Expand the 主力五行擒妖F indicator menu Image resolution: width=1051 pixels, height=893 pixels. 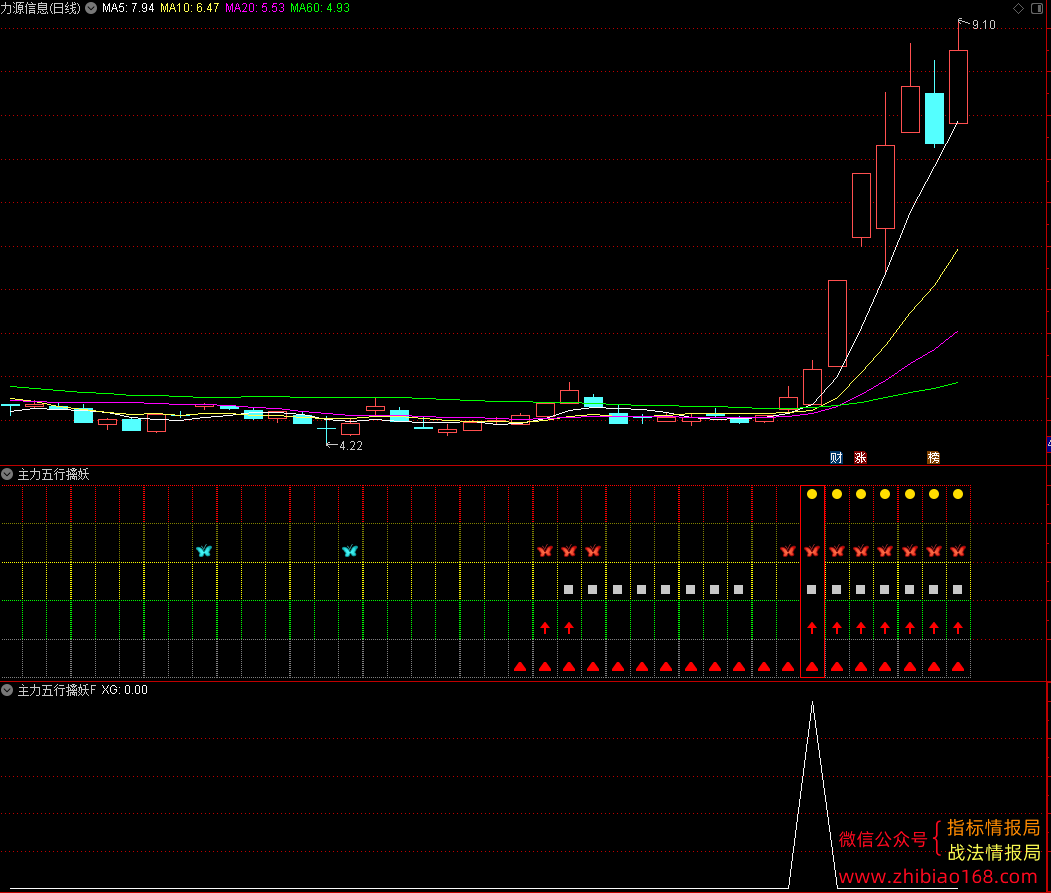(7, 690)
